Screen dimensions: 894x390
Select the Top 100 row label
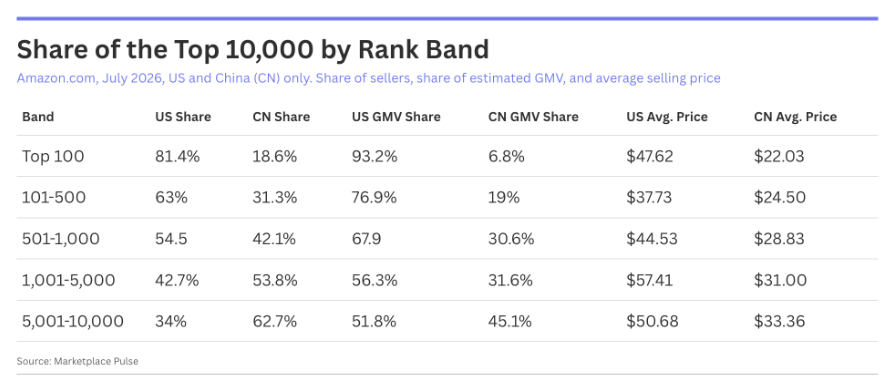click(x=53, y=156)
